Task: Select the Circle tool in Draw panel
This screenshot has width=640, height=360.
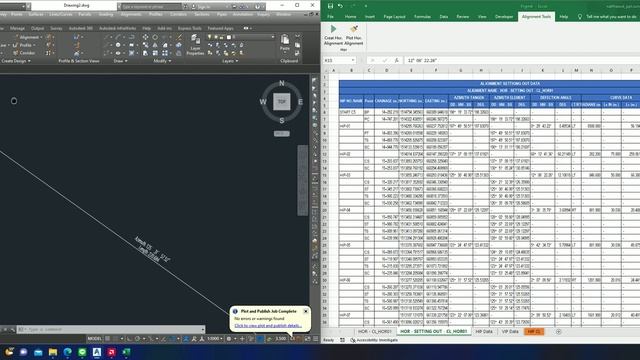Action: click(118, 45)
